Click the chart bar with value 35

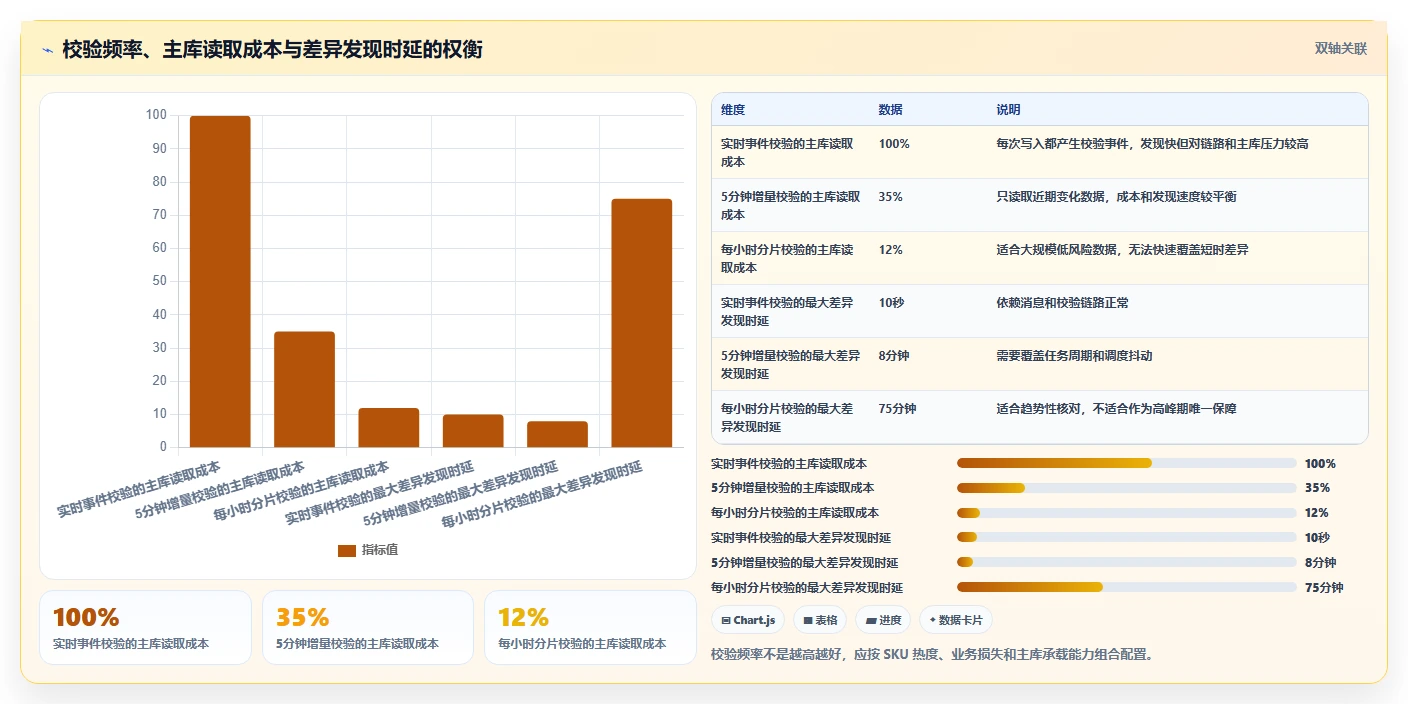[x=305, y=389]
